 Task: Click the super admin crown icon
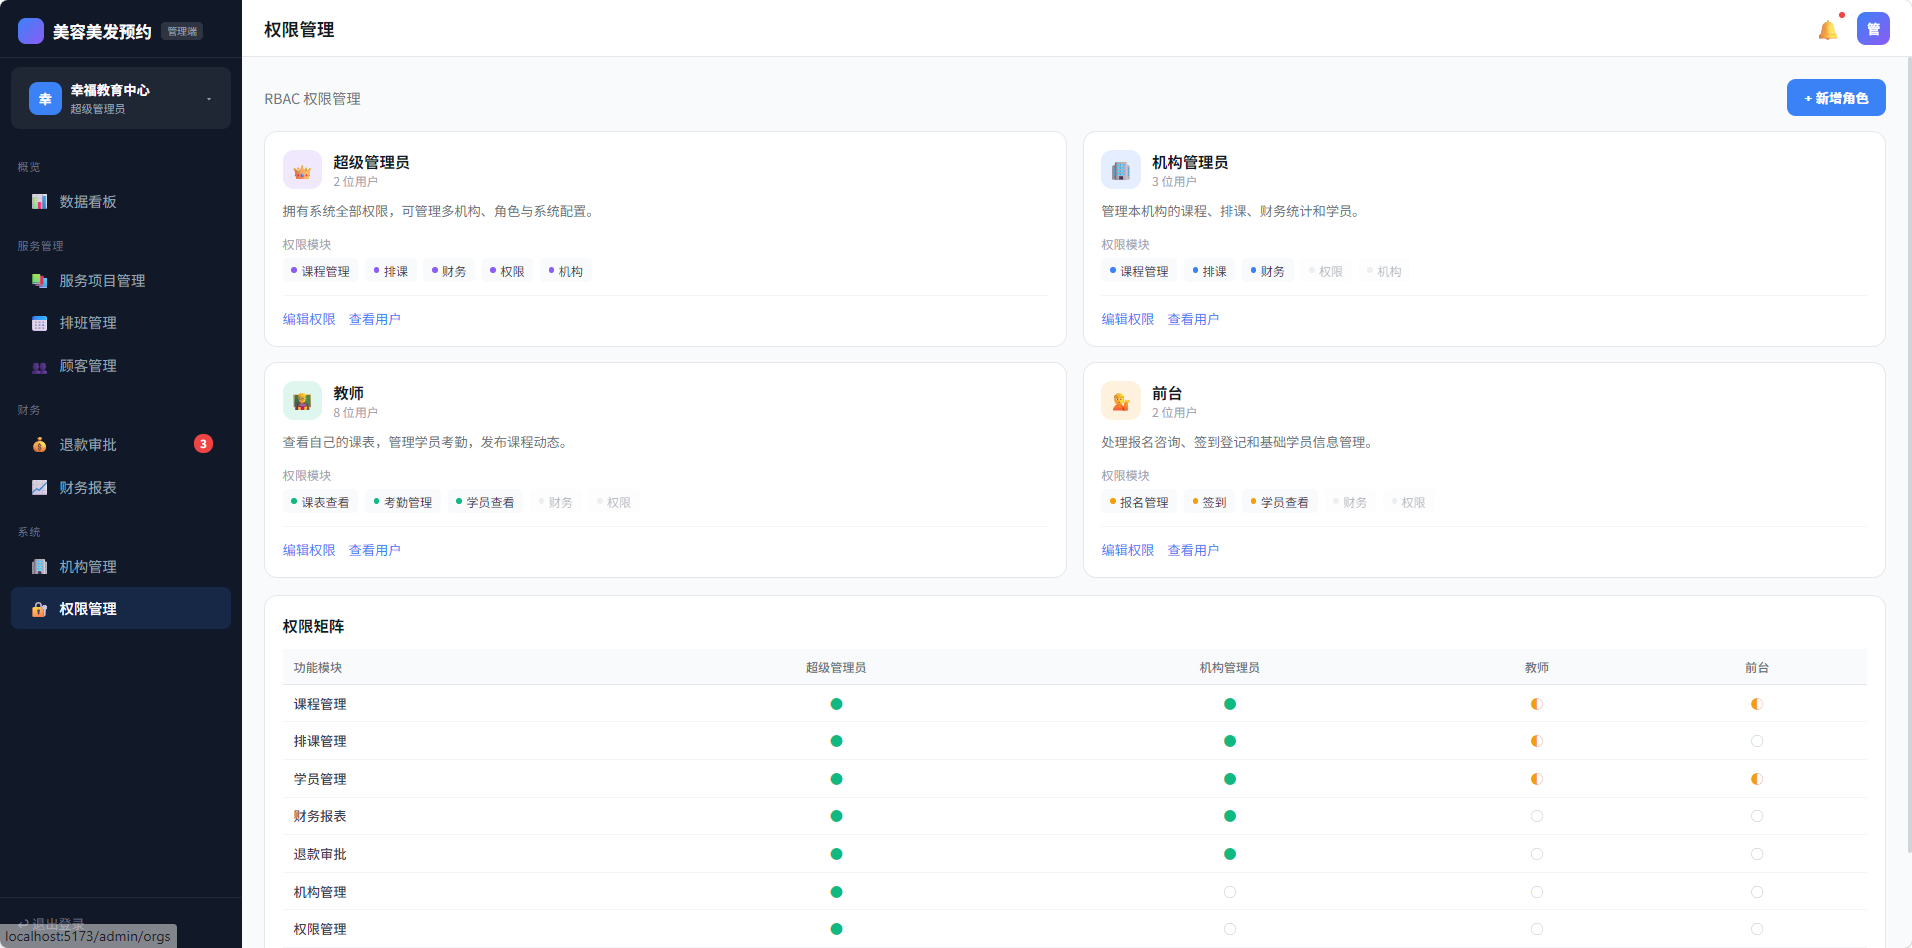pos(302,170)
